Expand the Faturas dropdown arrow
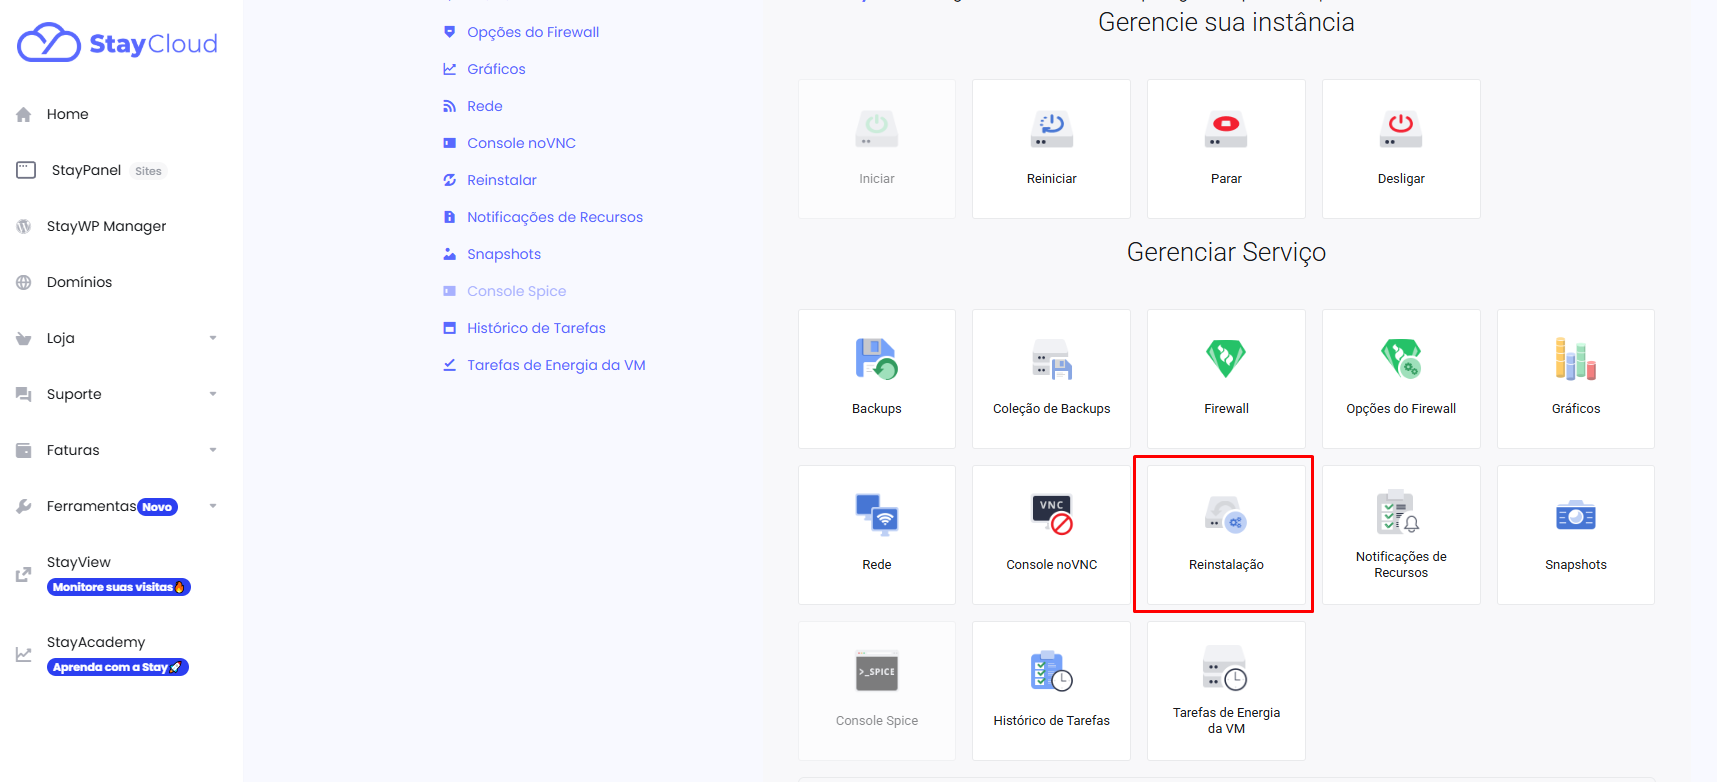 tap(213, 450)
